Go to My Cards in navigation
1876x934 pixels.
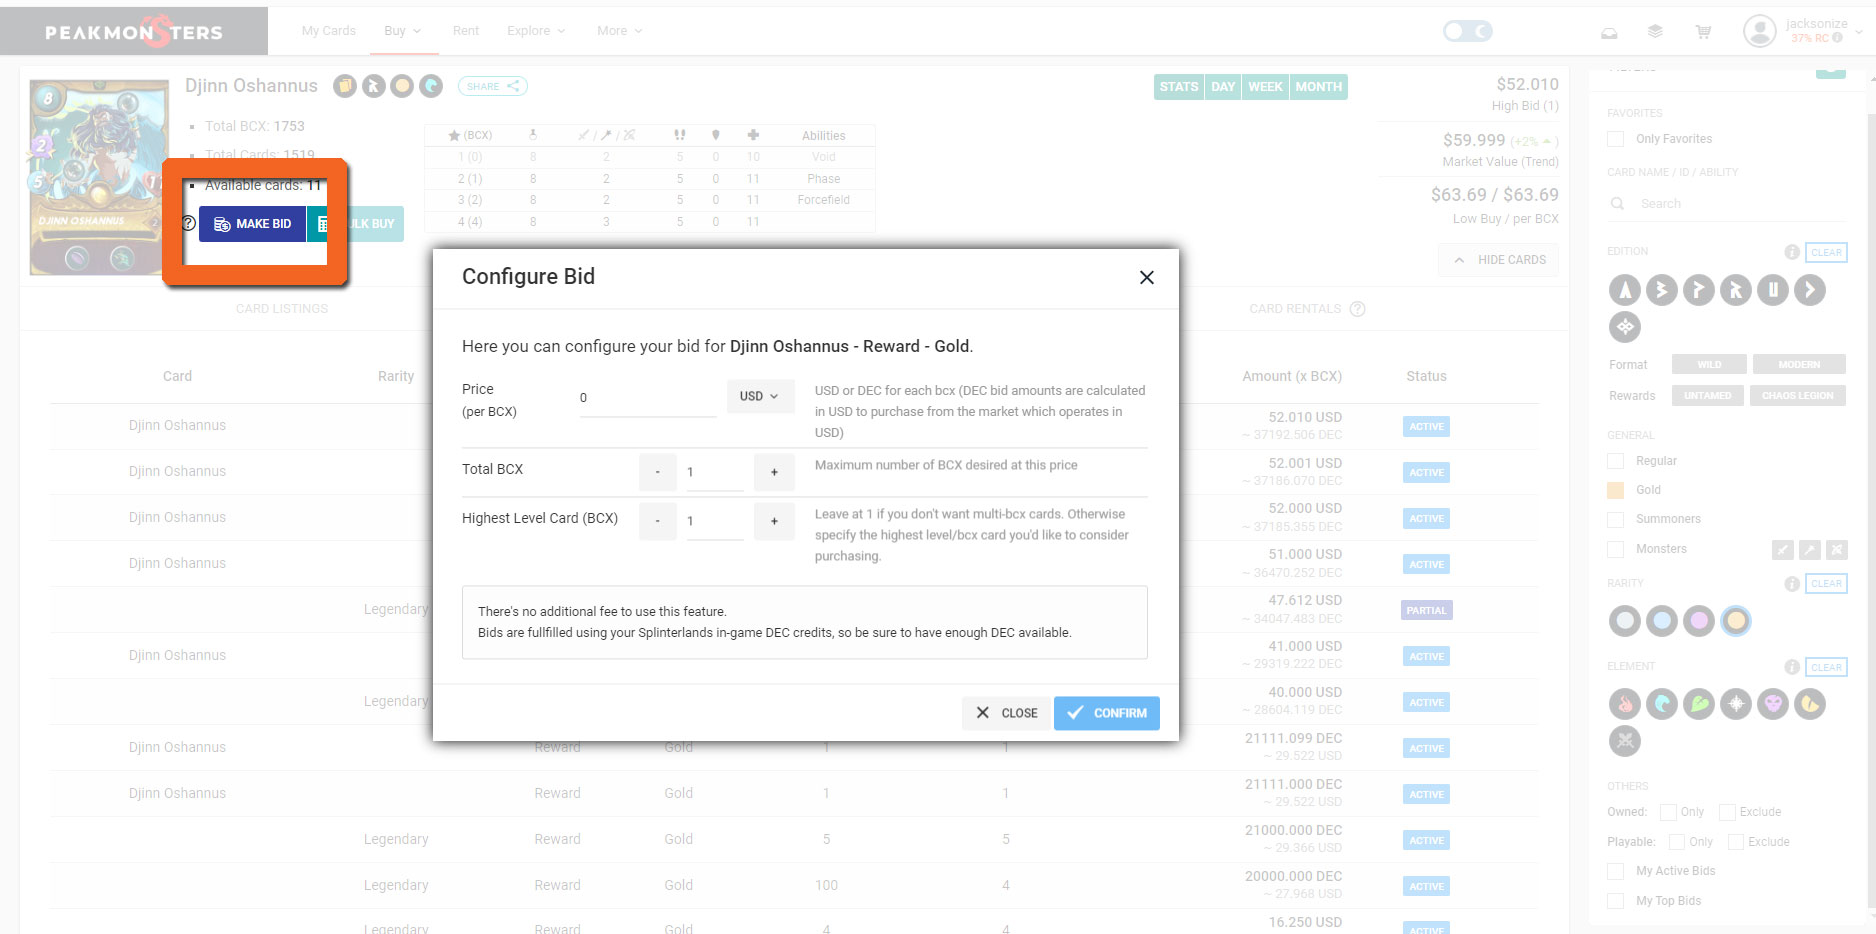(329, 31)
